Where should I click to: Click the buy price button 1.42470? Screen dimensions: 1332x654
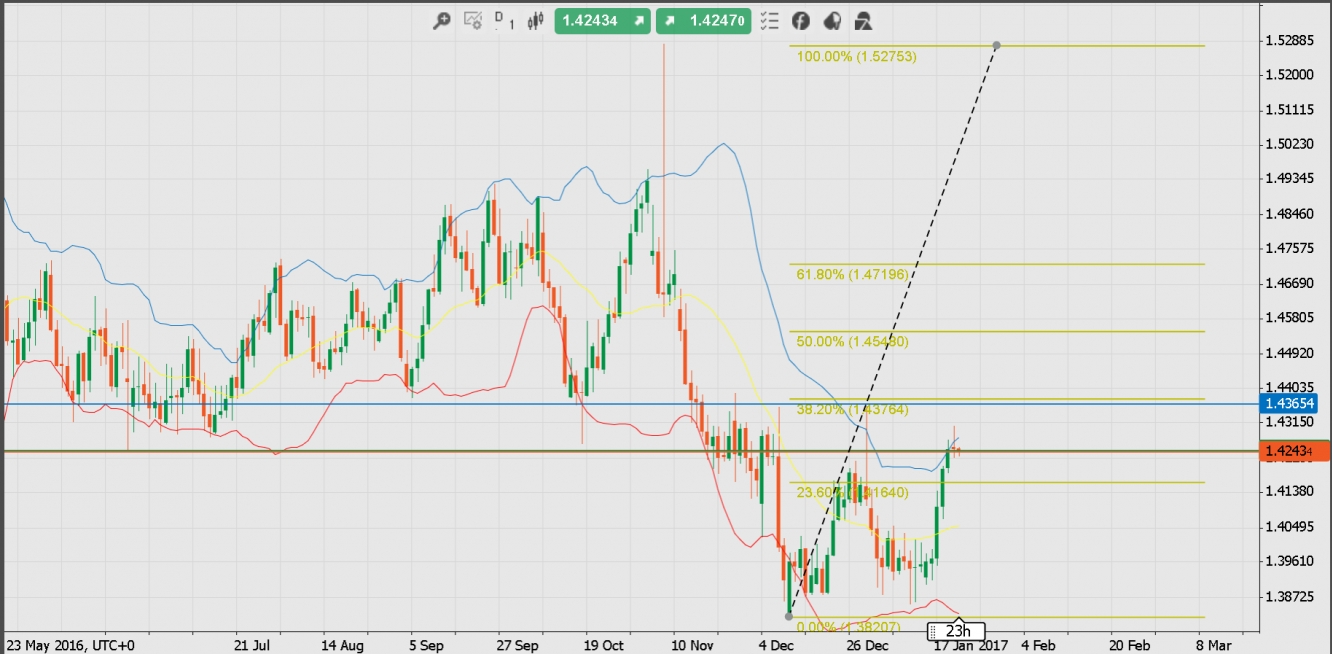(x=703, y=20)
